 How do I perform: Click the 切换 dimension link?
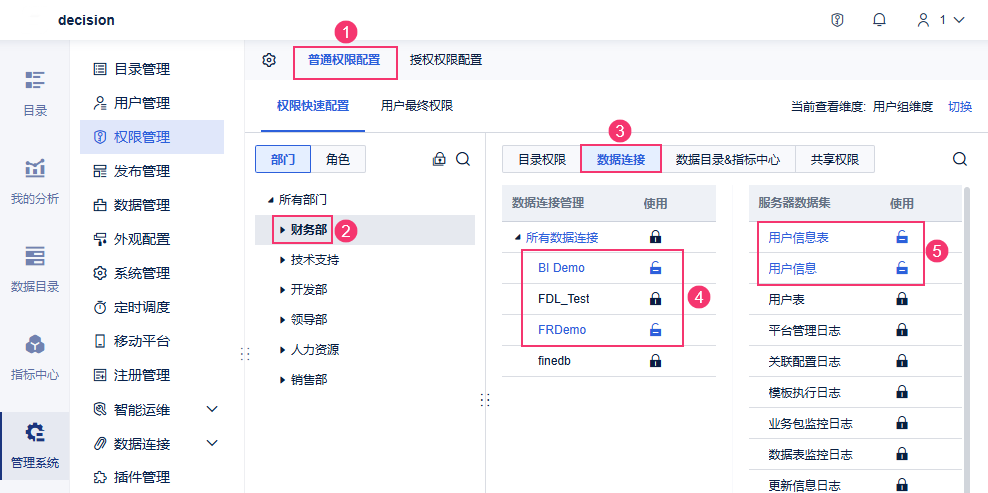pos(960,107)
